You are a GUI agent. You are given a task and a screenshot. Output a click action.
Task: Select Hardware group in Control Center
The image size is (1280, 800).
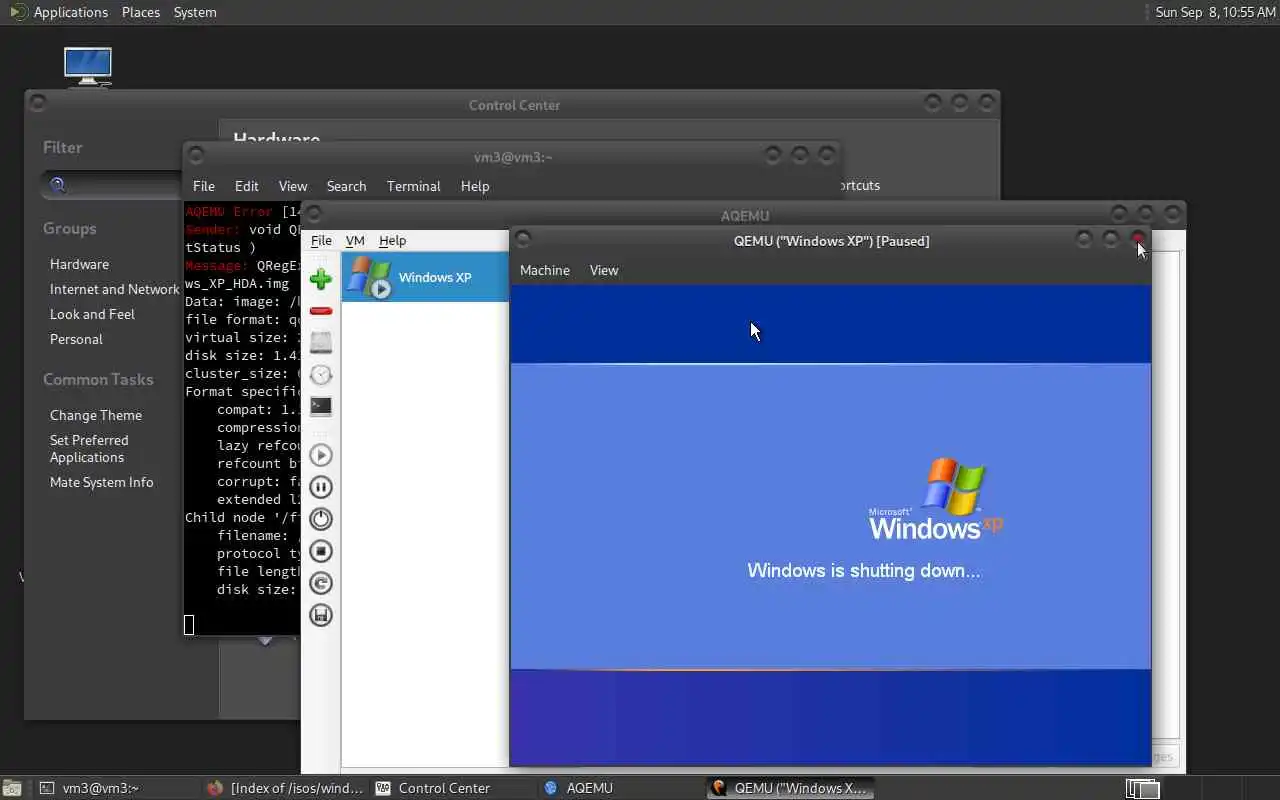tap(80, 264)
